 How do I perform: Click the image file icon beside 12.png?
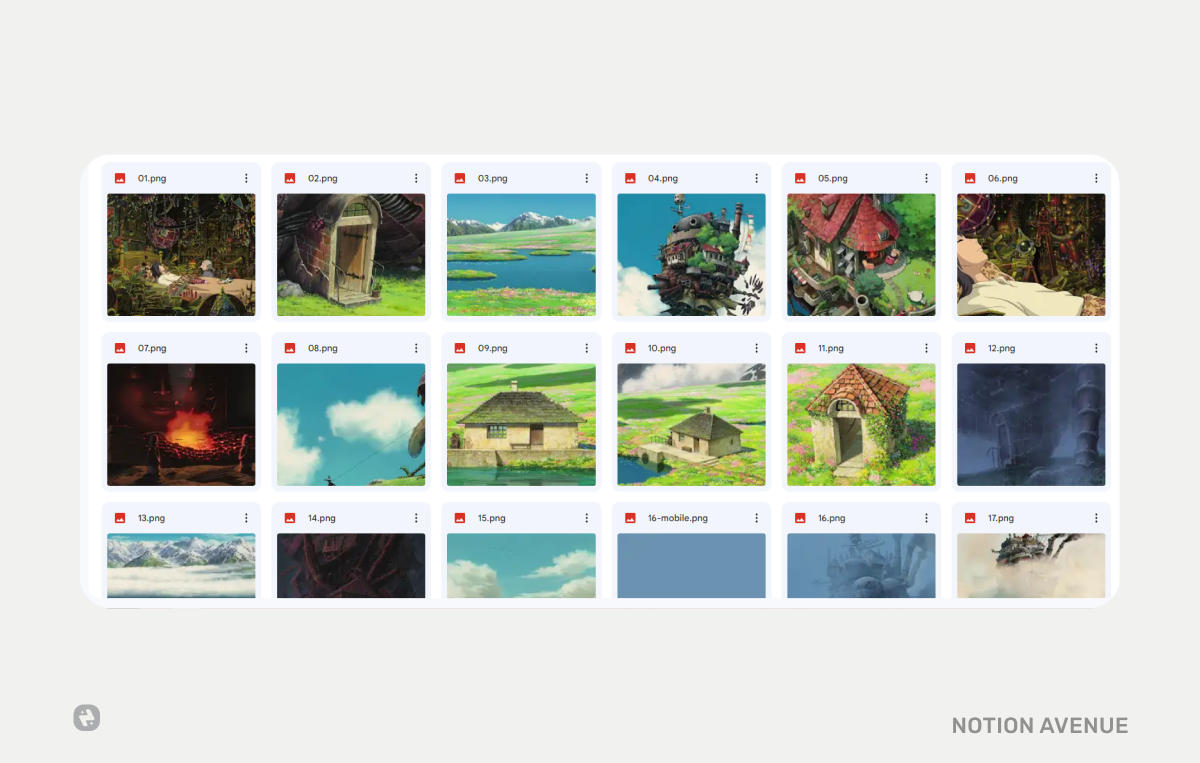click(970, 348)
